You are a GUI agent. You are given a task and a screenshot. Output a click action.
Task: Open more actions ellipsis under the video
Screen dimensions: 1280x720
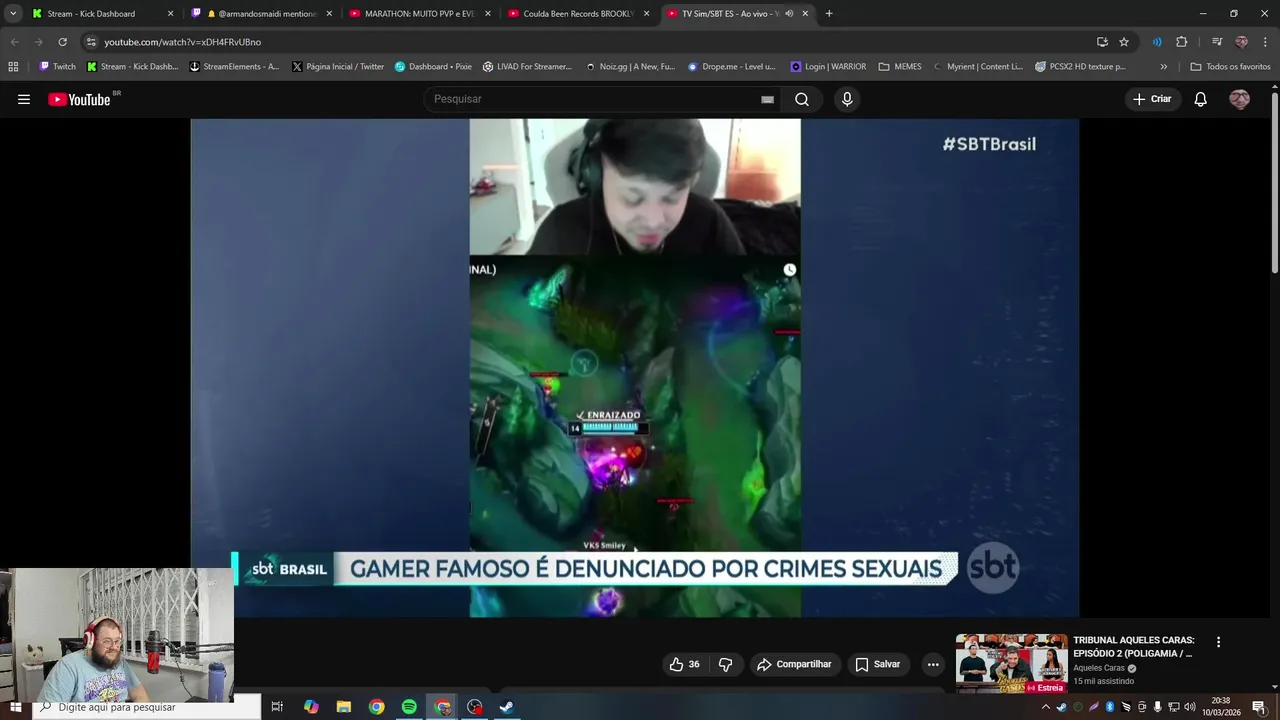(x=933, y=664)
